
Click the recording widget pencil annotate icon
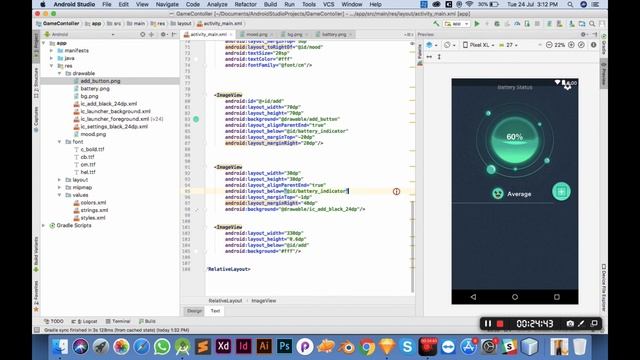coord(582,324)
